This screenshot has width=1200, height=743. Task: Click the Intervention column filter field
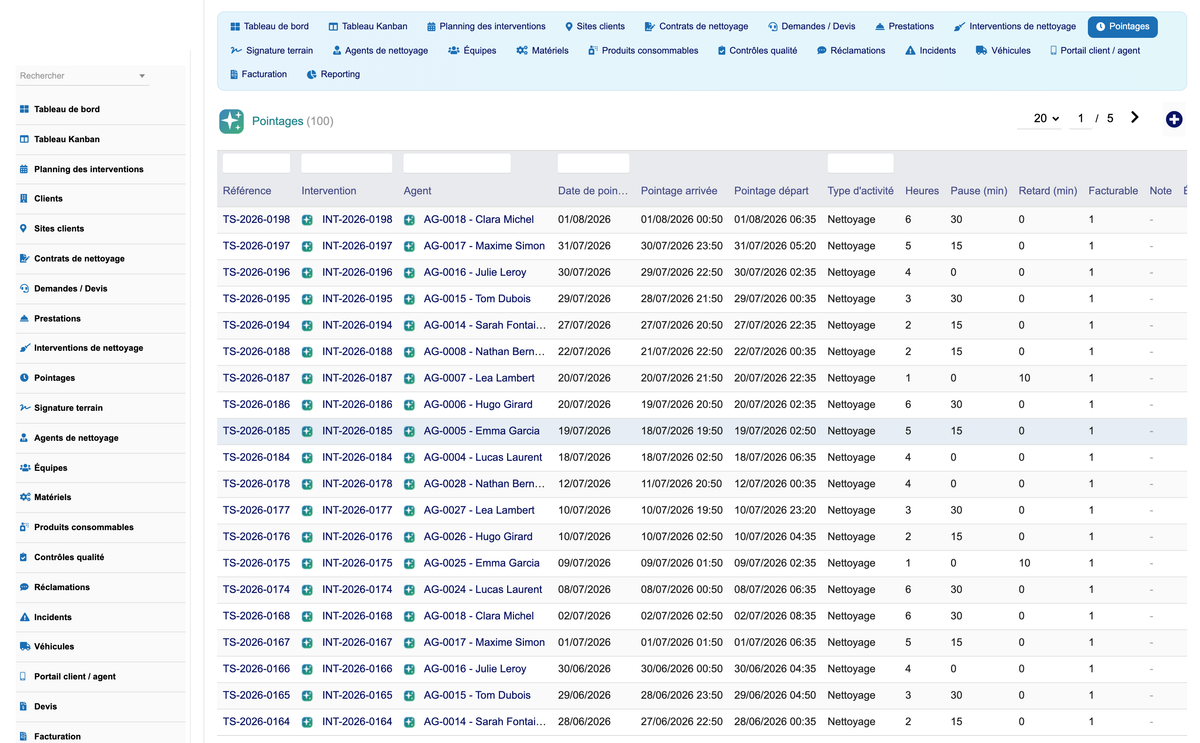[x=347, y=163]
